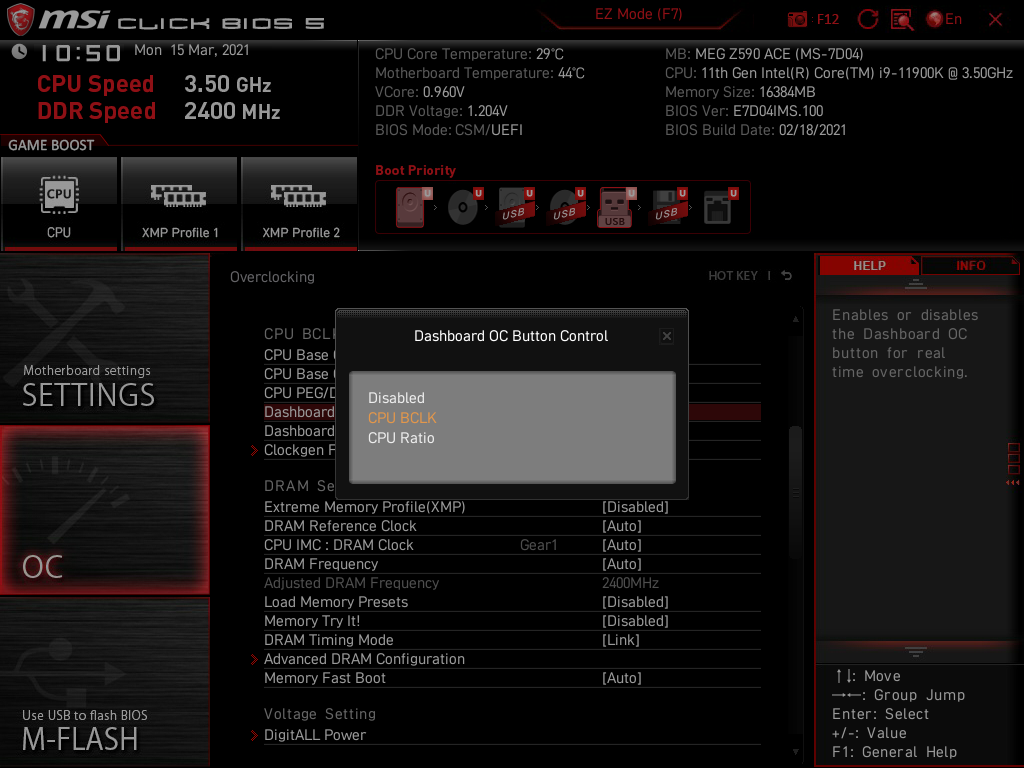Select the optical disc boot device icon
Screen dimensions: 1024x768
(463, 207)
